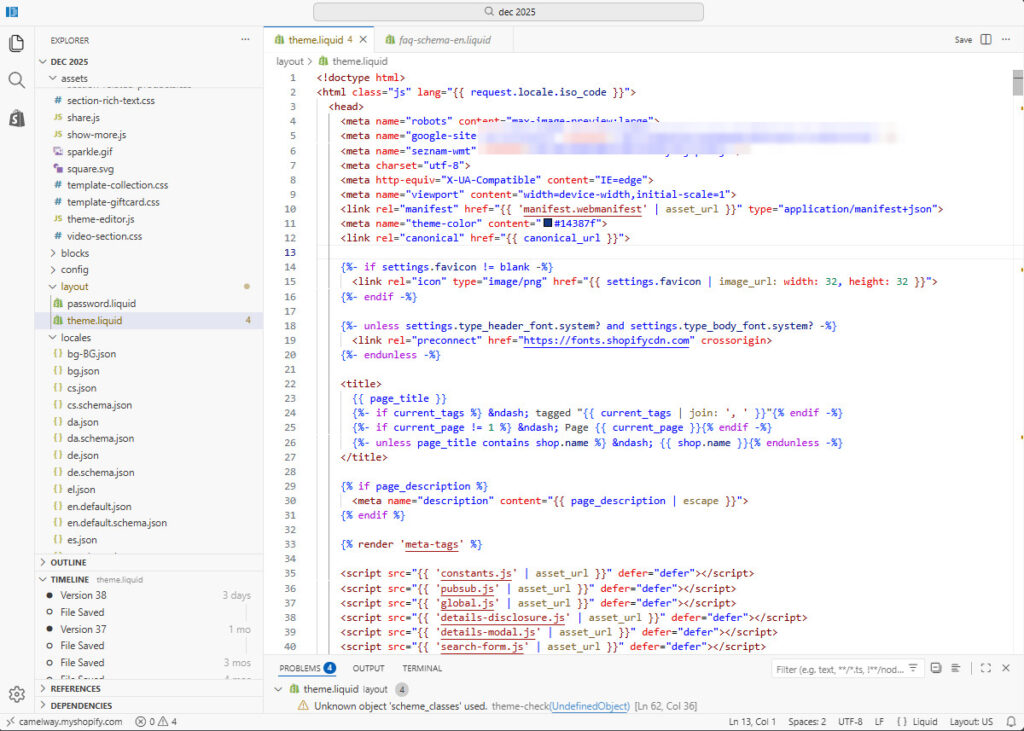Toggle the sidebar icon at top-left corner

coord(12,12)
